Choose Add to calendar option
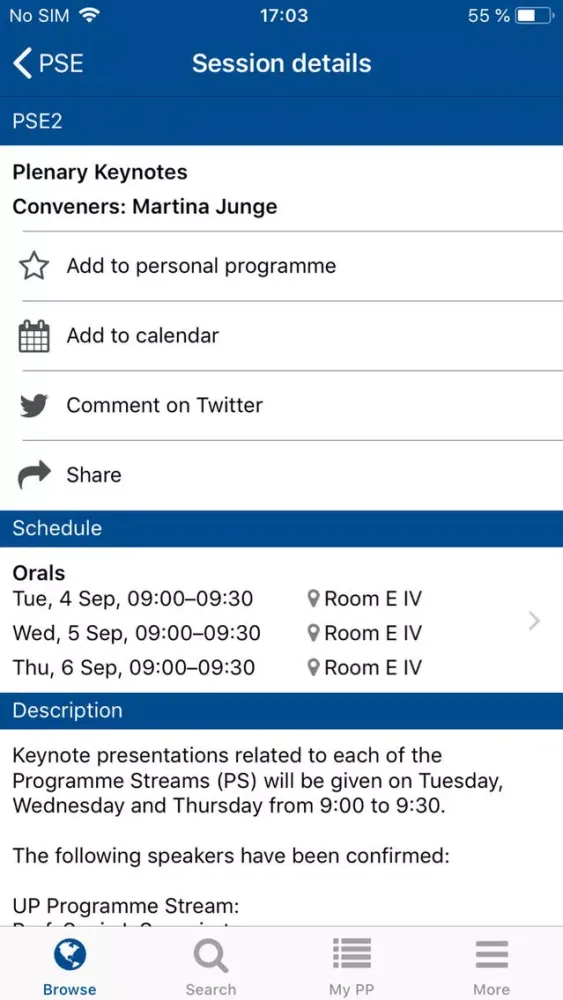This screenshot has width=563, height=1000. click(x=143, y=335)
